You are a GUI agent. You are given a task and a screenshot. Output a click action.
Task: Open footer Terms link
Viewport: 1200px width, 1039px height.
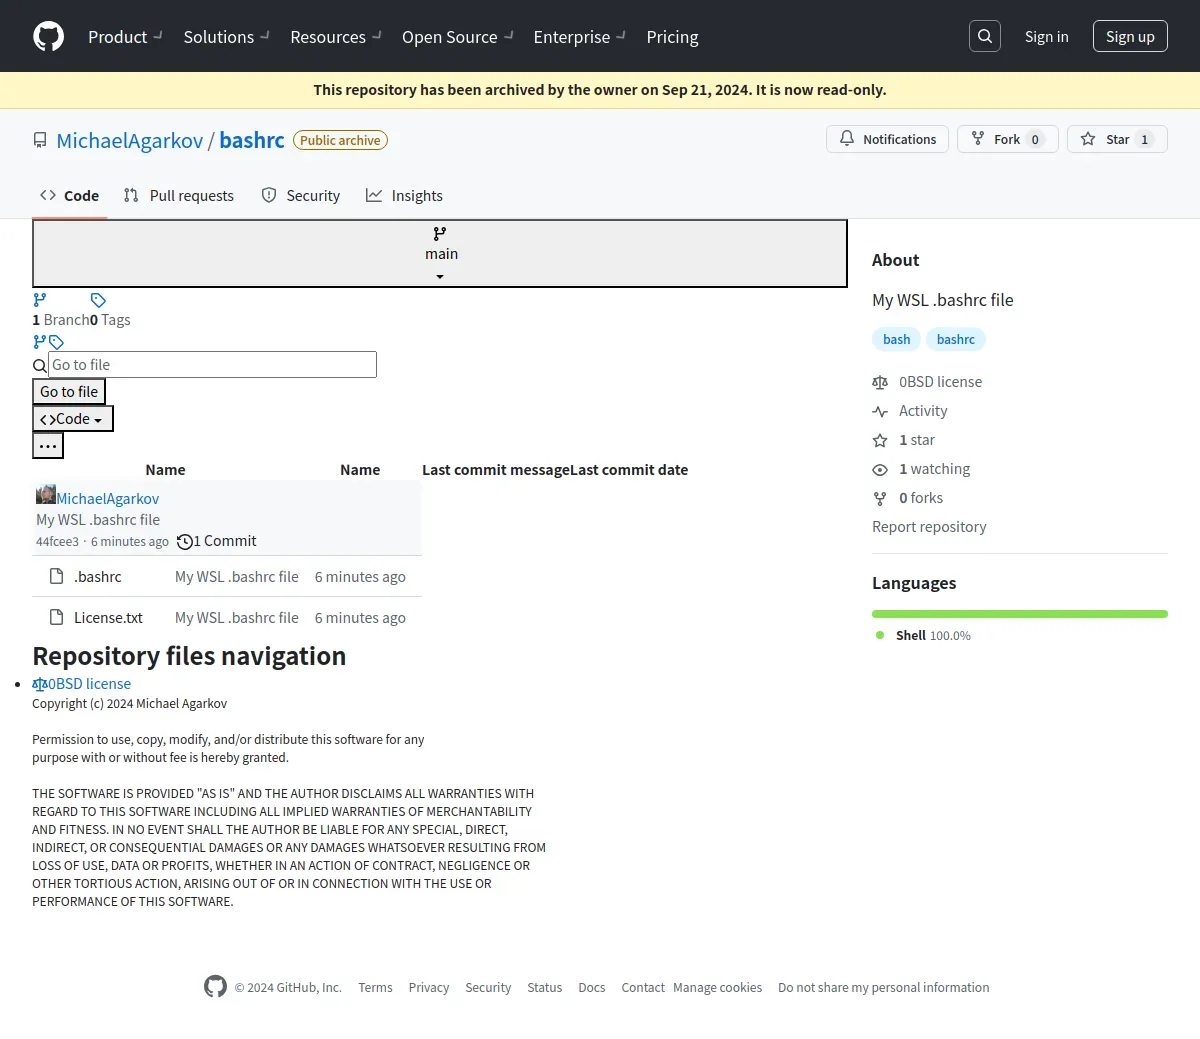pyautogui.click(x=375, y=987)
